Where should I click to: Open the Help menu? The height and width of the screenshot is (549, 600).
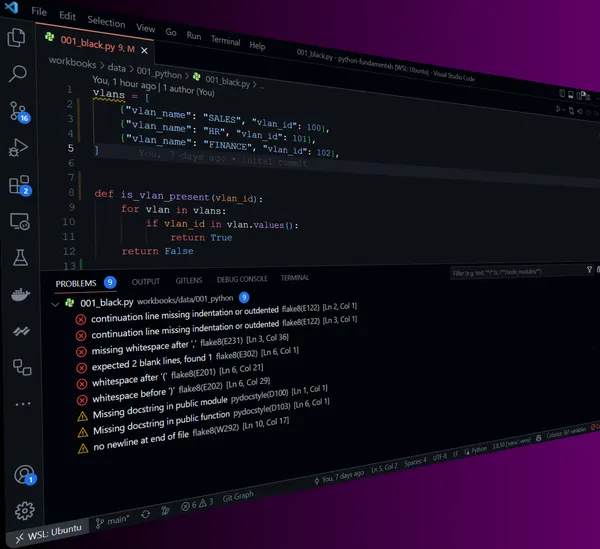257,46
